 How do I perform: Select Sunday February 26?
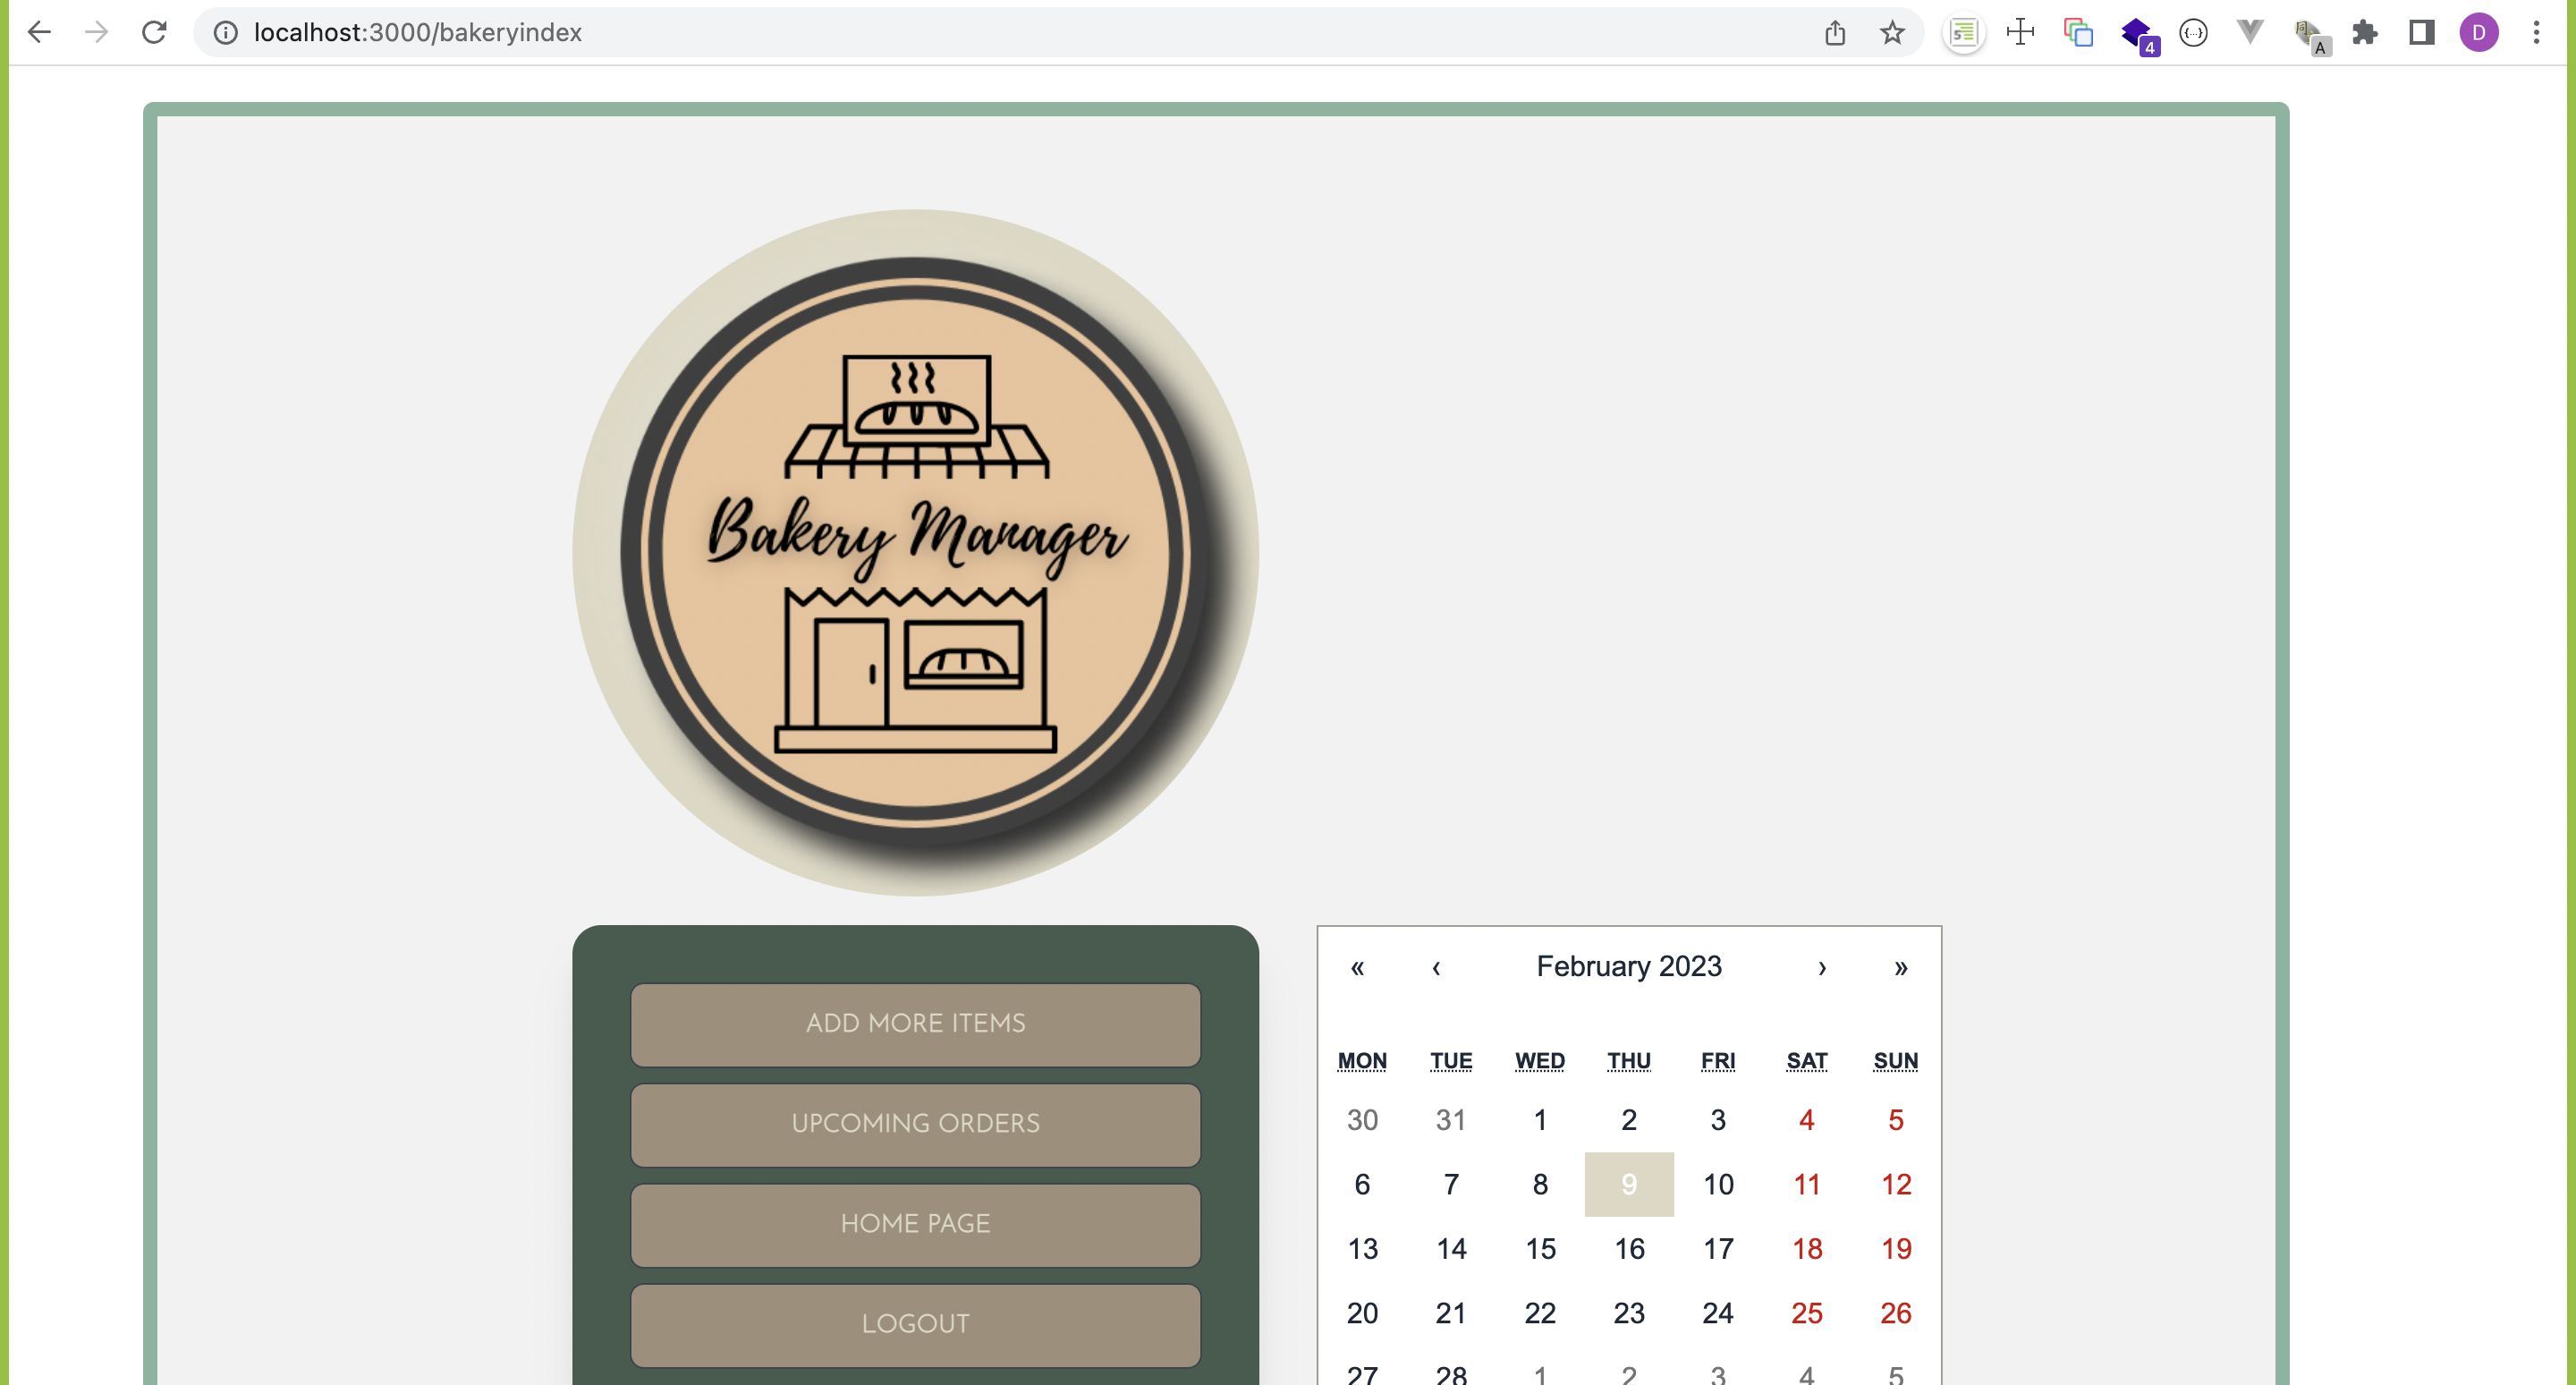[x=1896, y=1313]
